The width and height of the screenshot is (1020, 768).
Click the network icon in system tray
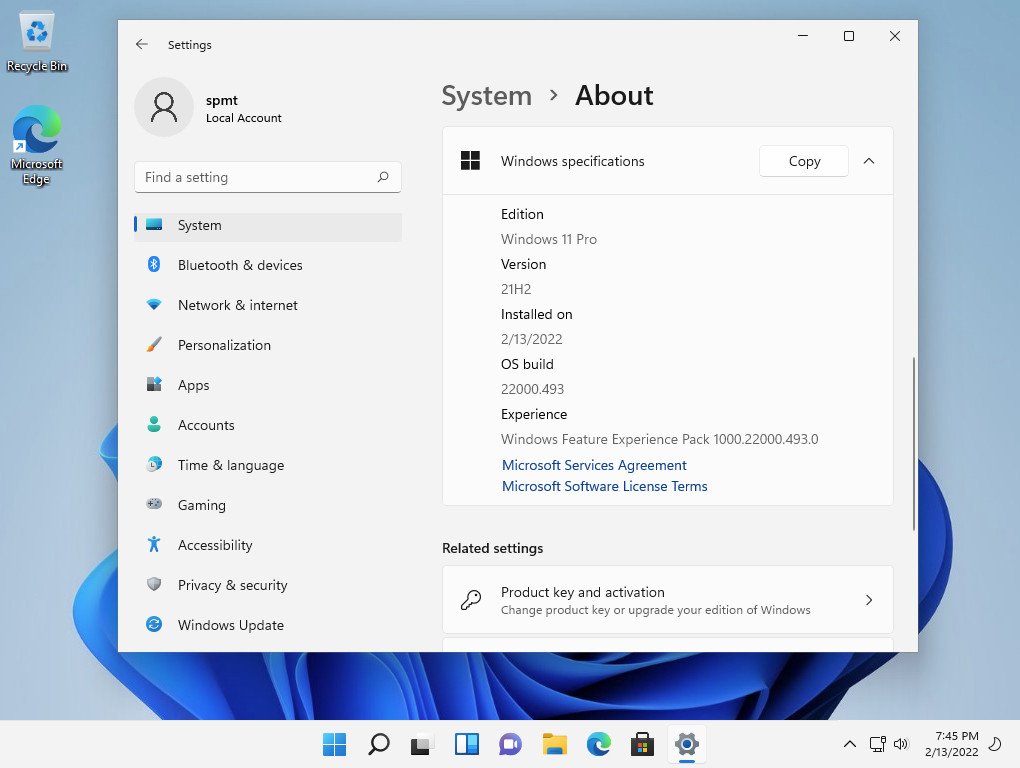[x=878, y=744]
